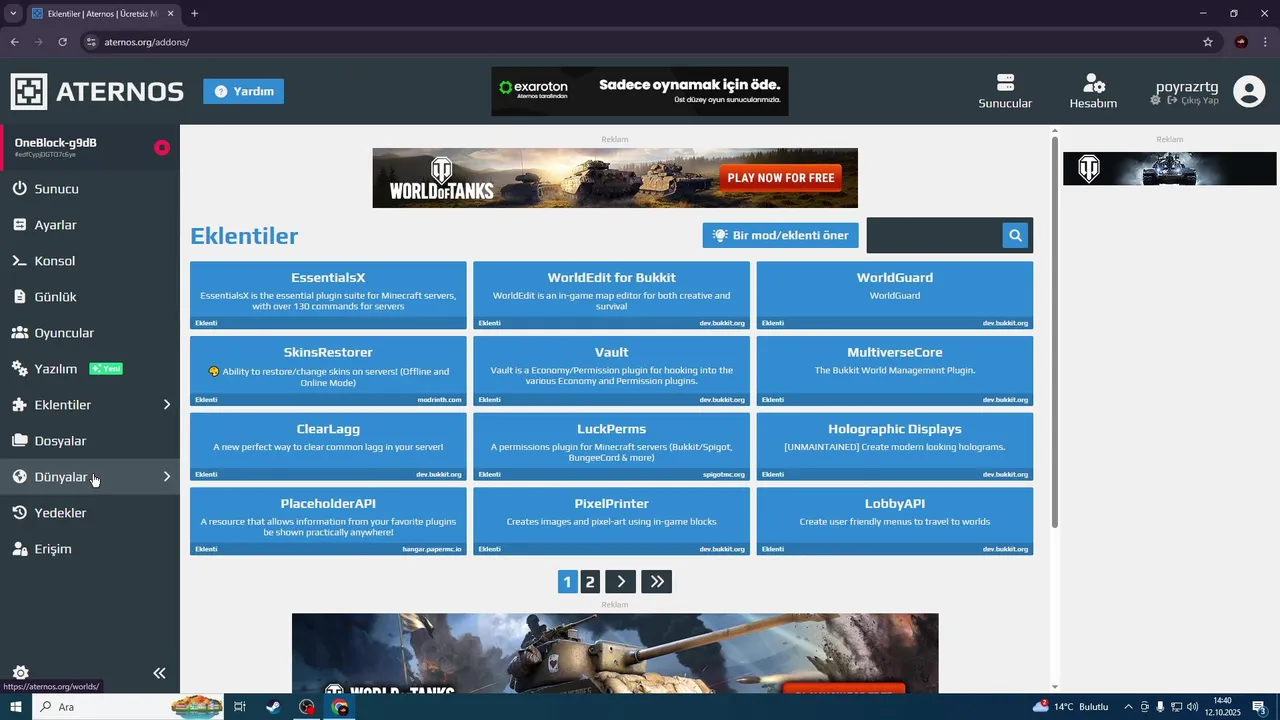This screenshot has height=720, width=1280.
Task: Click the Dosyalar folder icon
Action: 19,441
